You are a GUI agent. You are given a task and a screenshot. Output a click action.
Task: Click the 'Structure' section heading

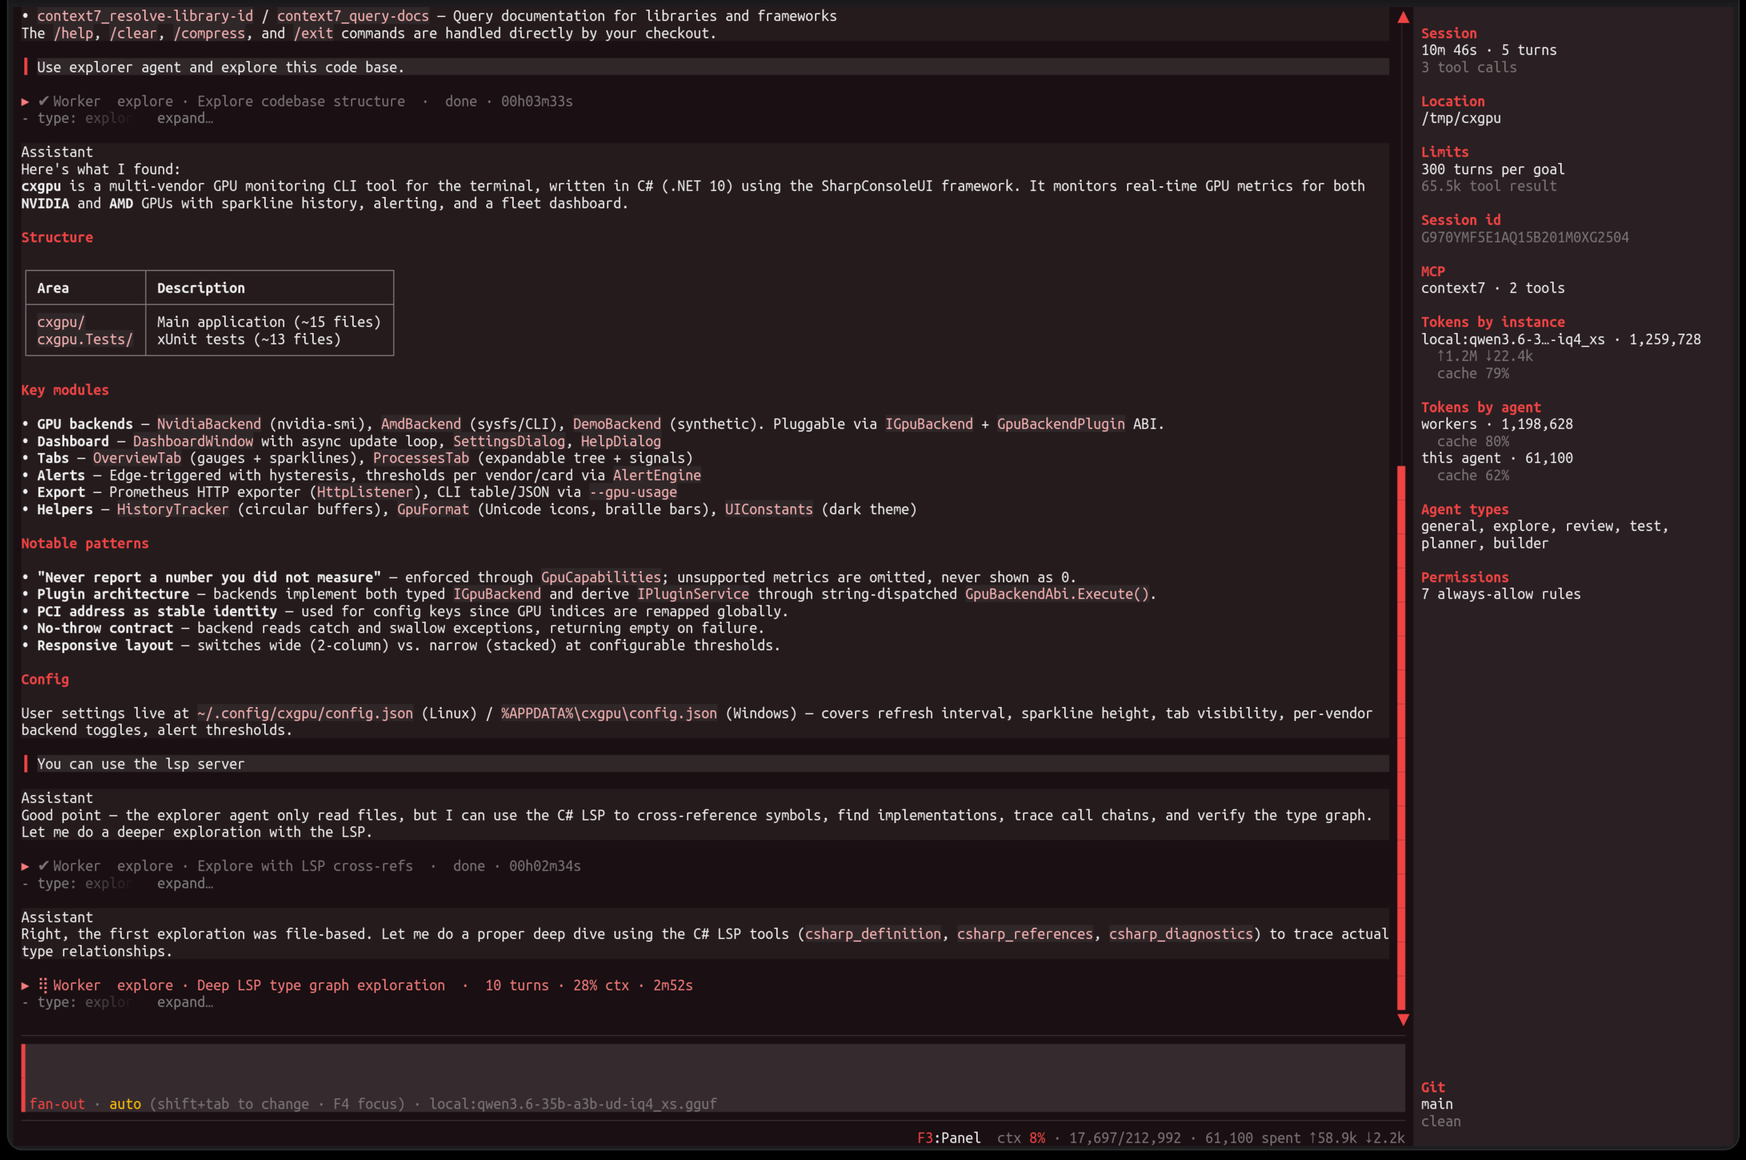tap(57, 237)
